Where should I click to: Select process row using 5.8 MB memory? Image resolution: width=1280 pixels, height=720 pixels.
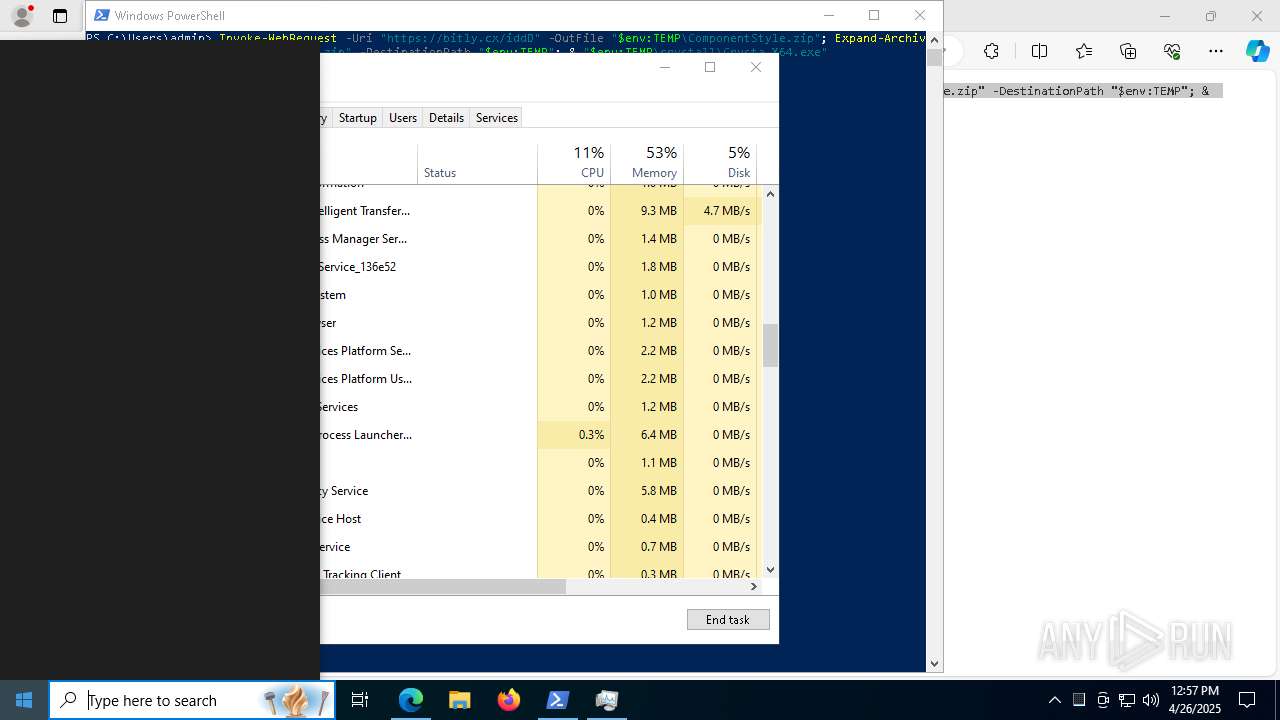tap(540, 491)
